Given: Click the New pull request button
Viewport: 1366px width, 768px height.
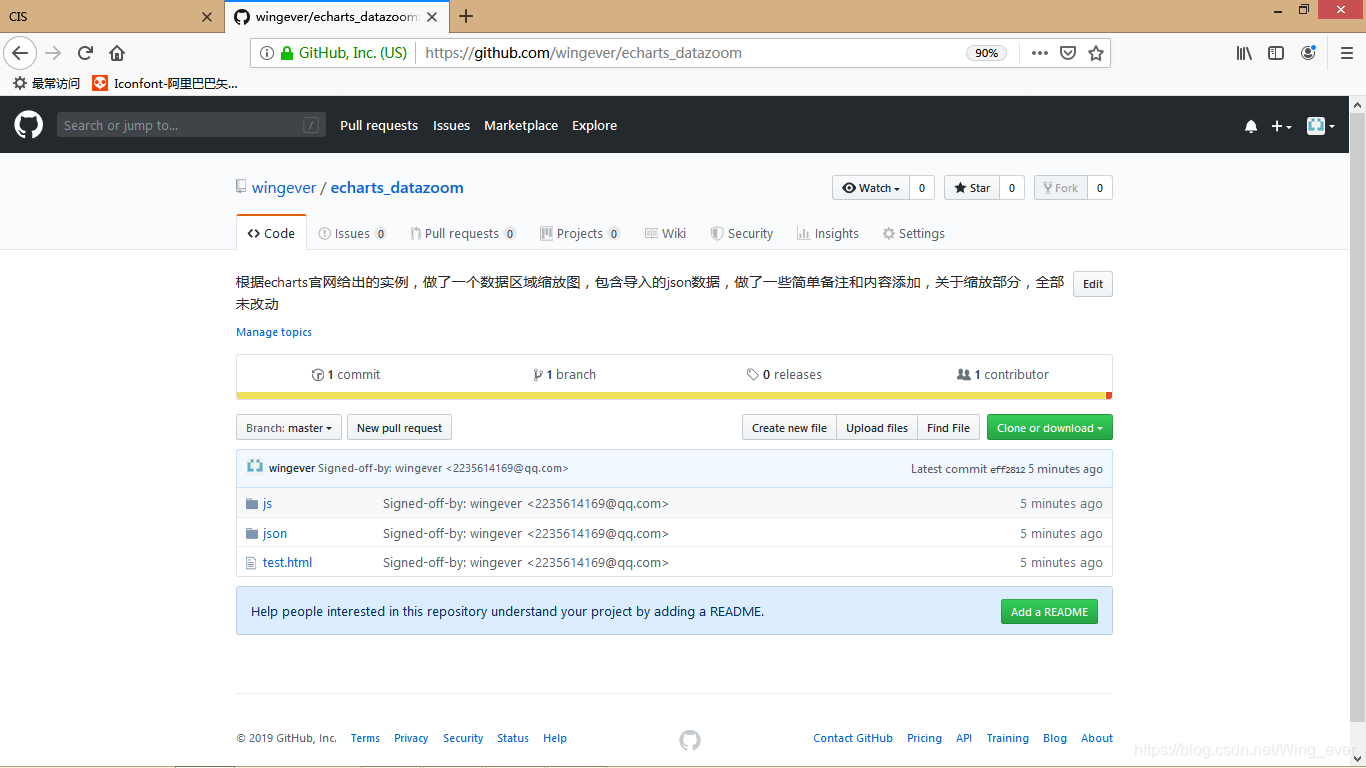Looking at the screenshot, I should 399,428.
